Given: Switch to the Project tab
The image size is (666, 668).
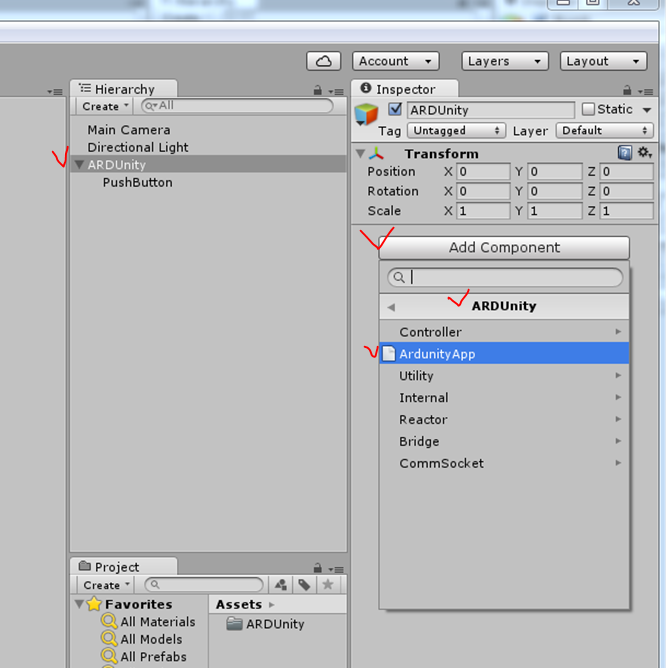Looking at the screenshot, I should click(x=124, y=567).
